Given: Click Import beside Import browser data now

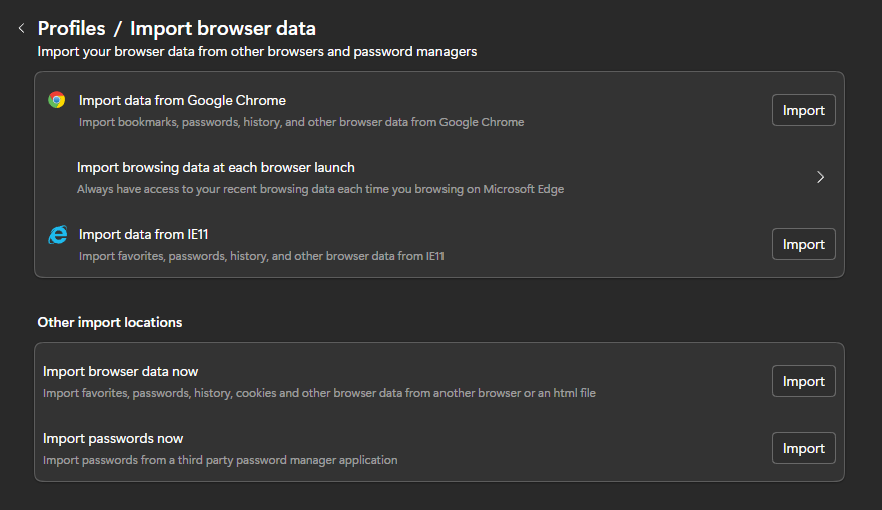Looking at the screenshot, I should (x=803, y=381).
